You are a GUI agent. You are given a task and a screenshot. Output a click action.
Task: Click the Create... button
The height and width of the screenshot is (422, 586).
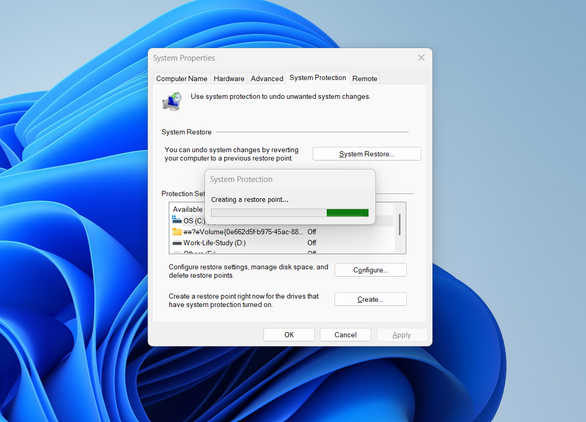(370, 299)
